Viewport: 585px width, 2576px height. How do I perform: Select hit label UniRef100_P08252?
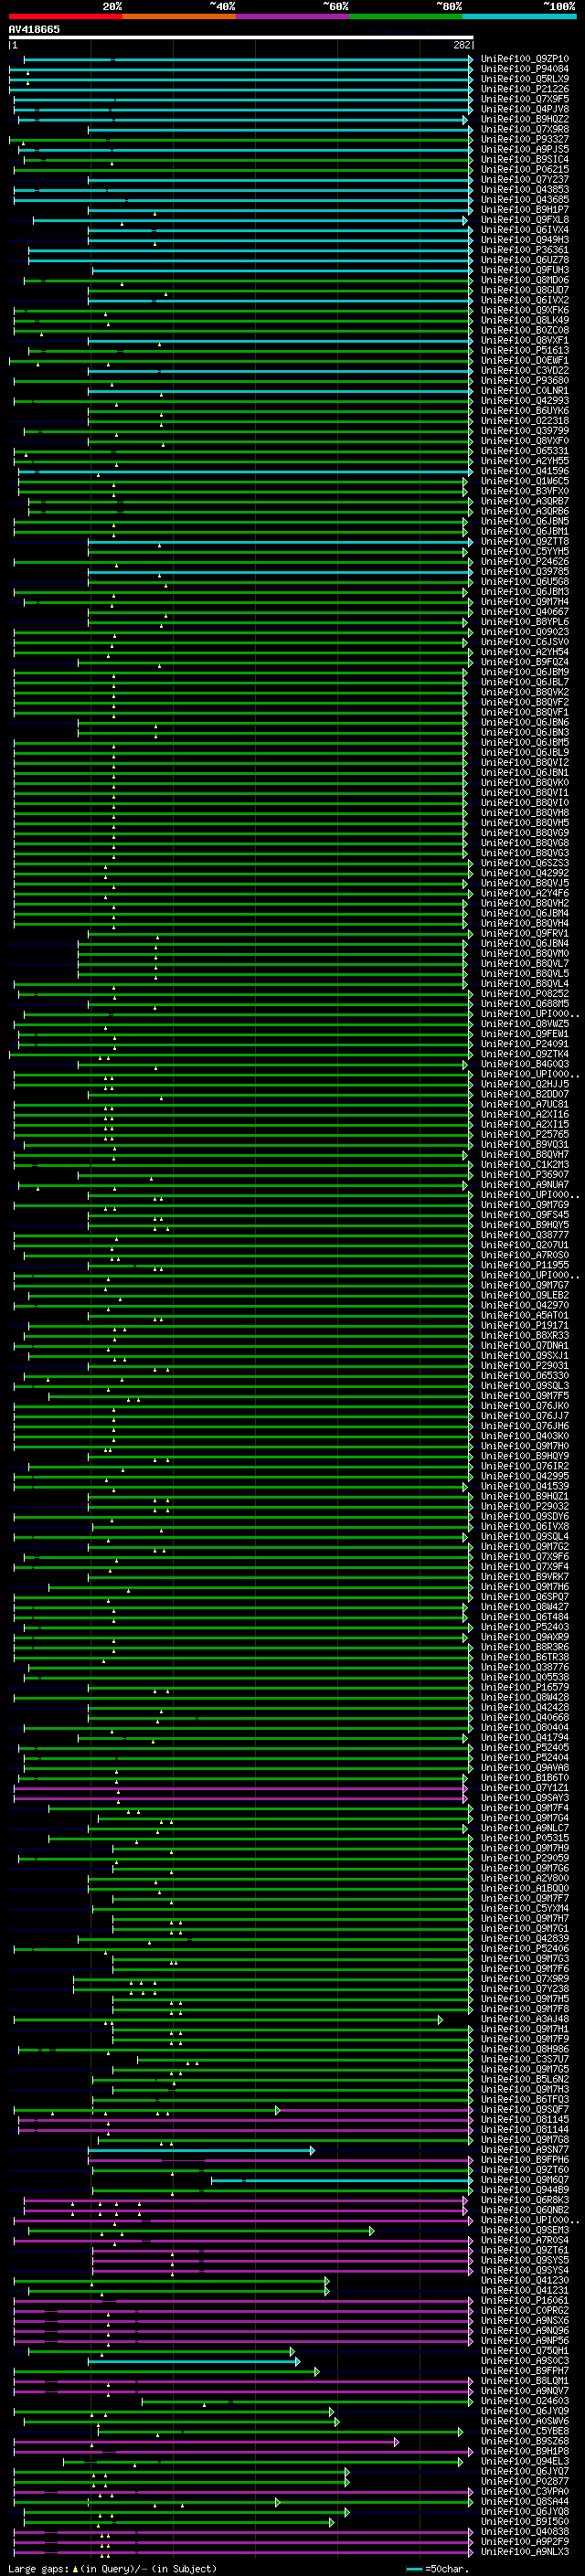click(x=525, y=994)
